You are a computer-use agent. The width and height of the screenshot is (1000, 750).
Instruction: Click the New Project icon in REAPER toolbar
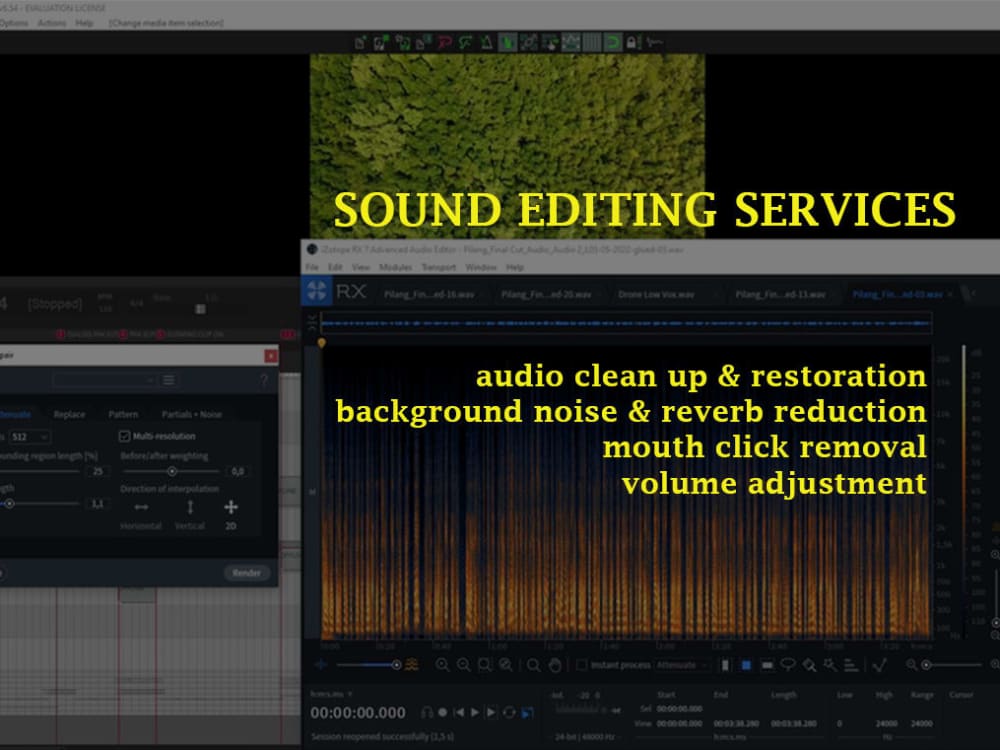[360, 43]
